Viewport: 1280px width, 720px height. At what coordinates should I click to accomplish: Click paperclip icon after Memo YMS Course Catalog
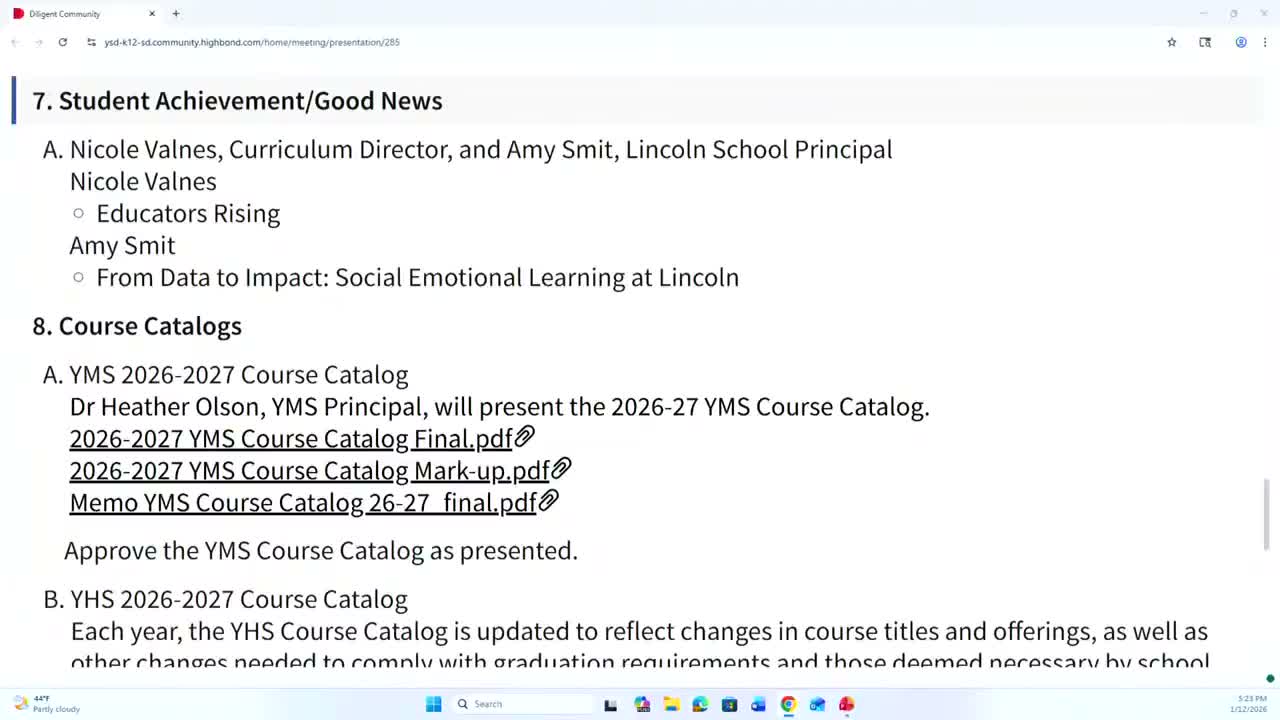pyautogui.click(x=548, y=501)
